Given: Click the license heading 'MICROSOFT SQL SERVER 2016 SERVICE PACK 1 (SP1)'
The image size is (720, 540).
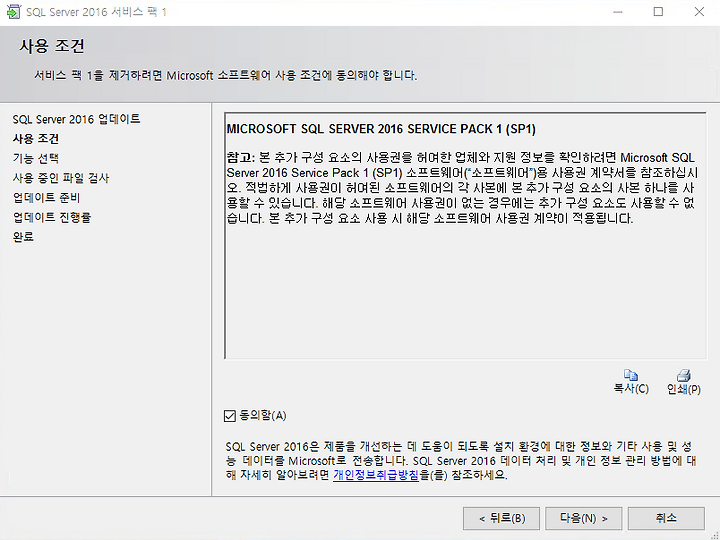Looking at the screenshot, I should [381, 129].
